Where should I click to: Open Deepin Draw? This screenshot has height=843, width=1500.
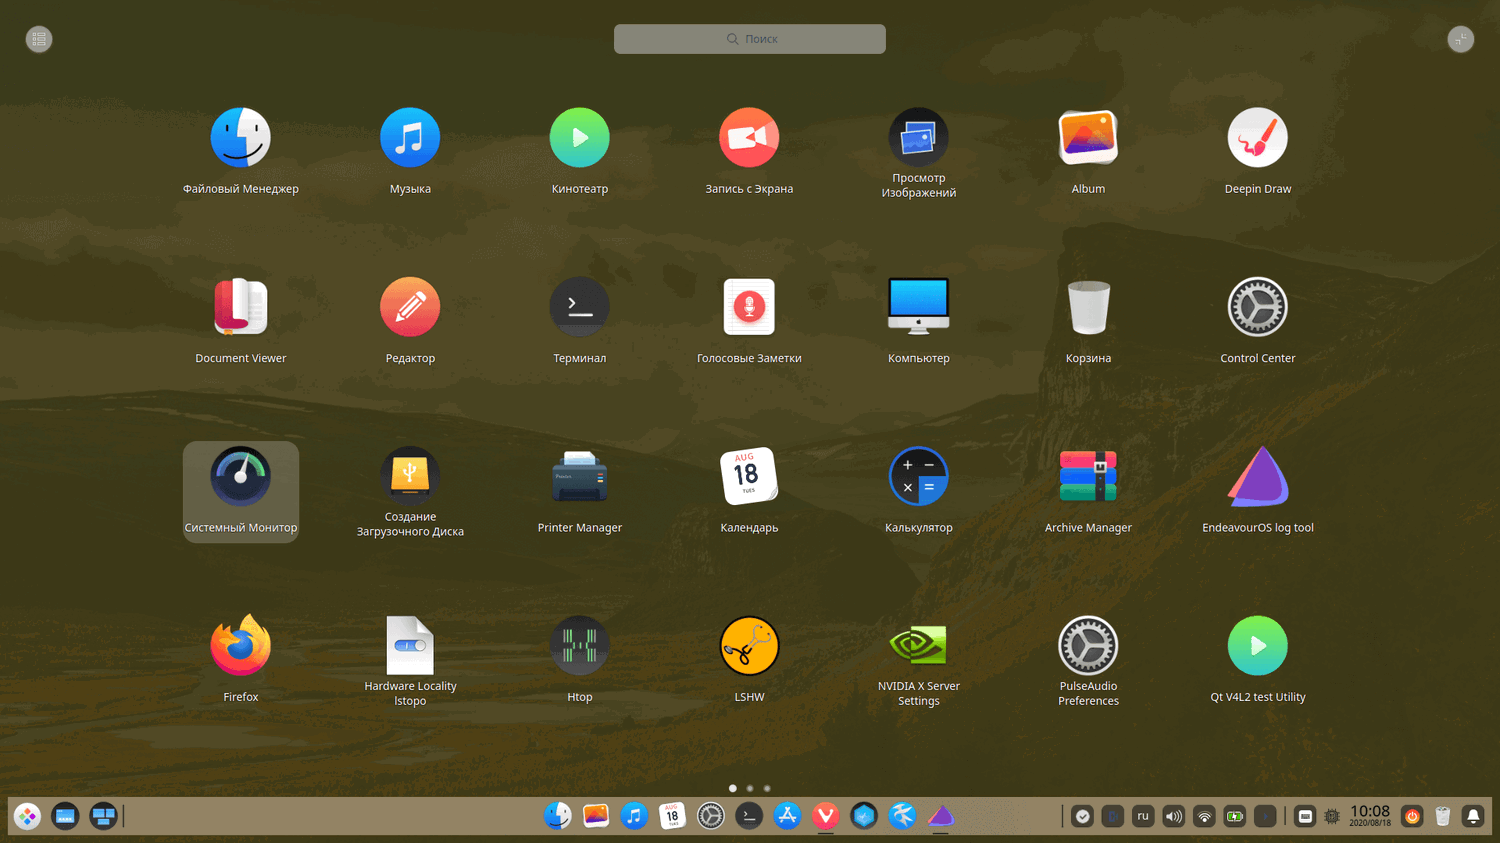1258,138
